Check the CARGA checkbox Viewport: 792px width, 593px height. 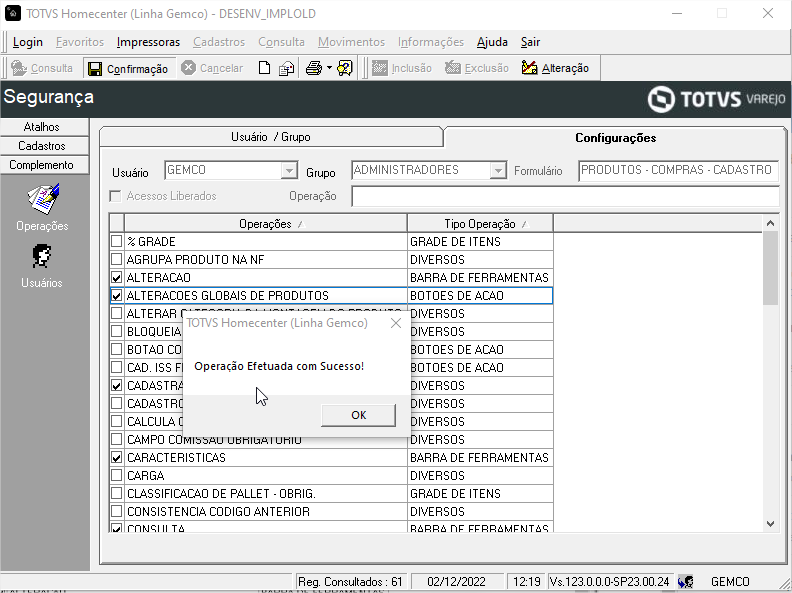117,476
